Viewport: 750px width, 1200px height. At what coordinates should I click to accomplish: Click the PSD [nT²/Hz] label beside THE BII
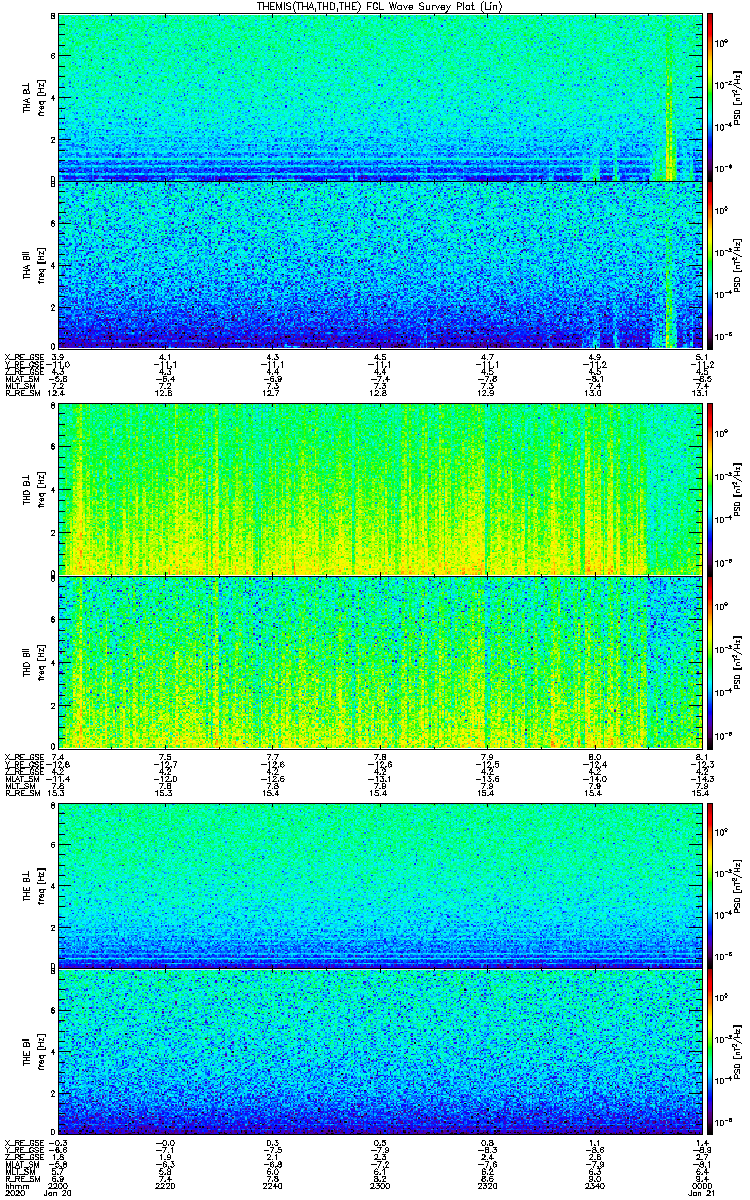click(737, 1051)
